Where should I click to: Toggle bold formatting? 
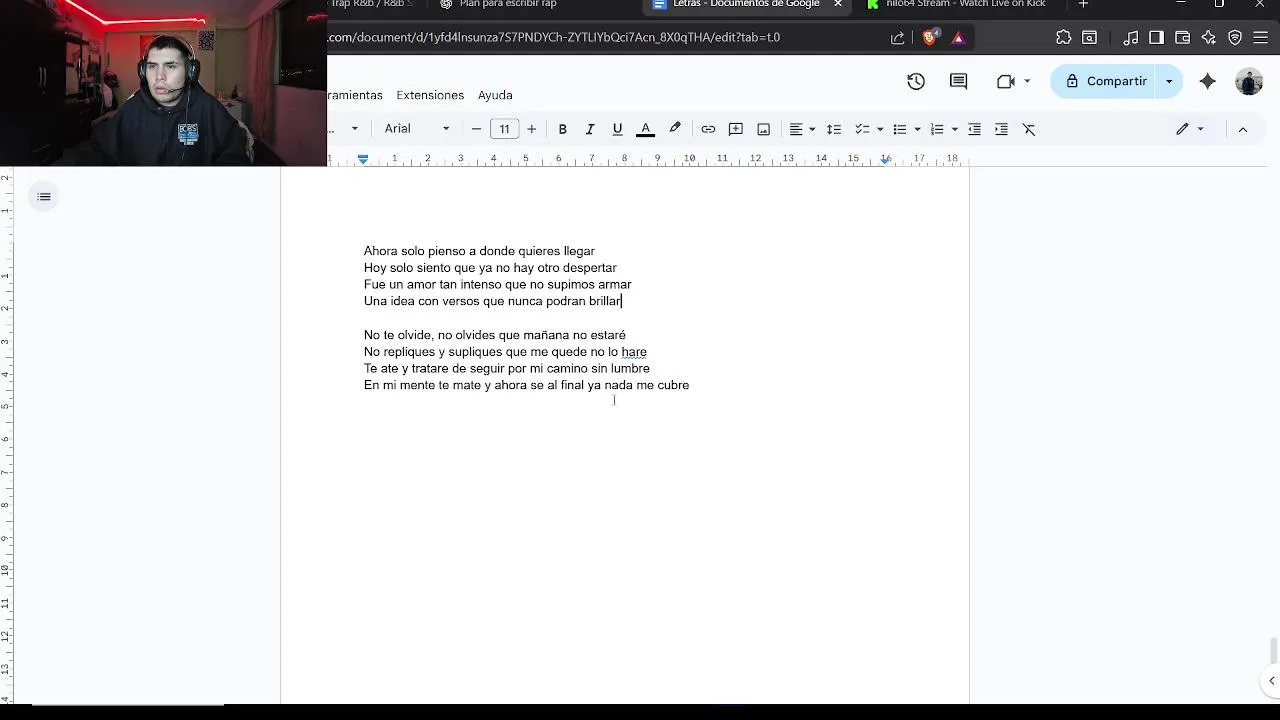tap(563, 129)
